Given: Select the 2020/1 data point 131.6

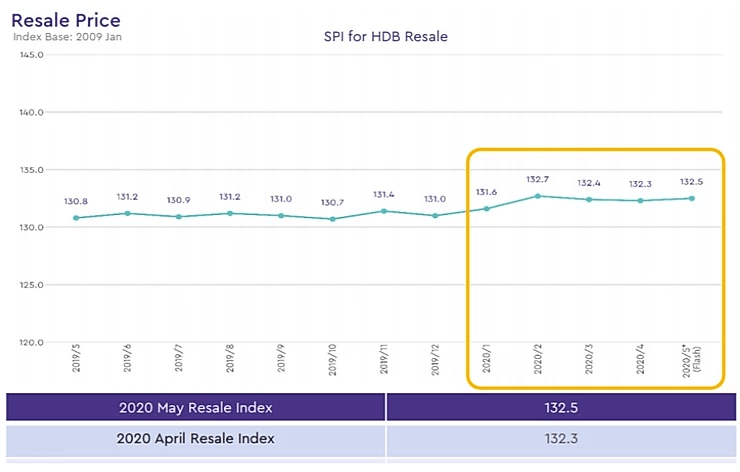Looking at the screenshot, I should [x=487, y=209].
